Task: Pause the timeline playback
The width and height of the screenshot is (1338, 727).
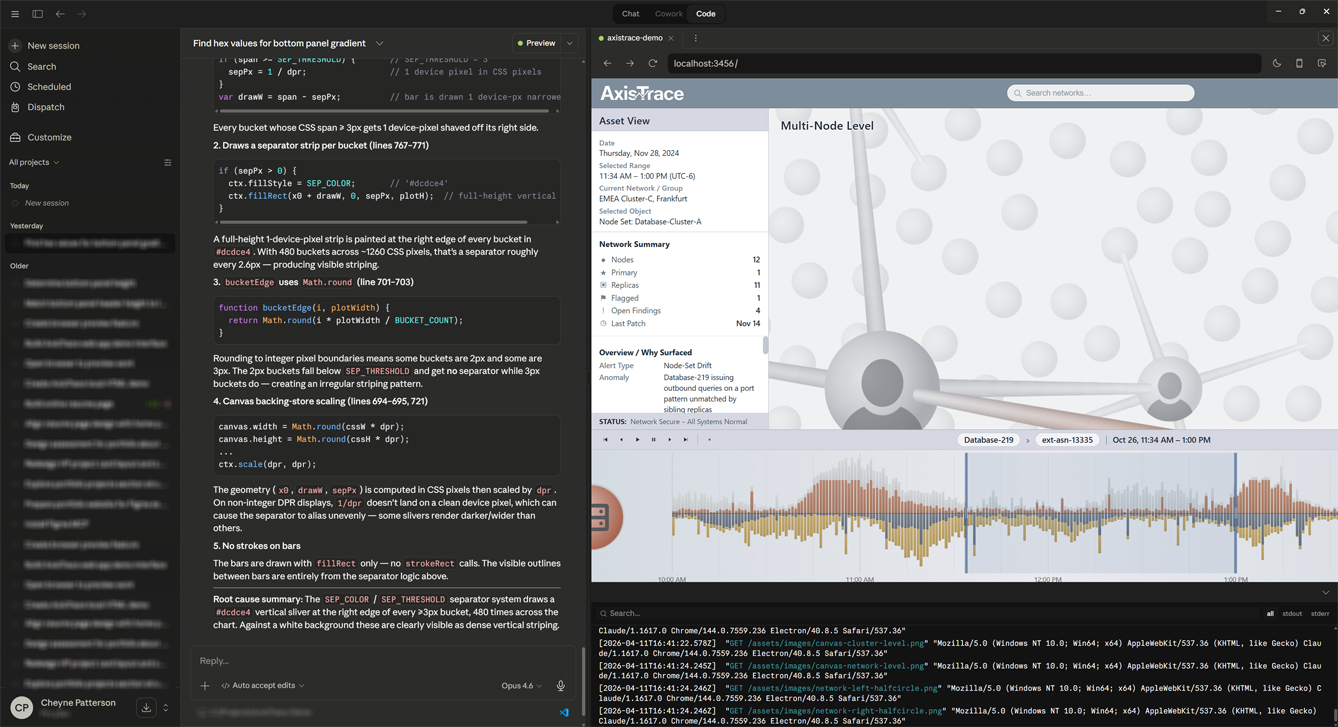Action: [654, 440]
